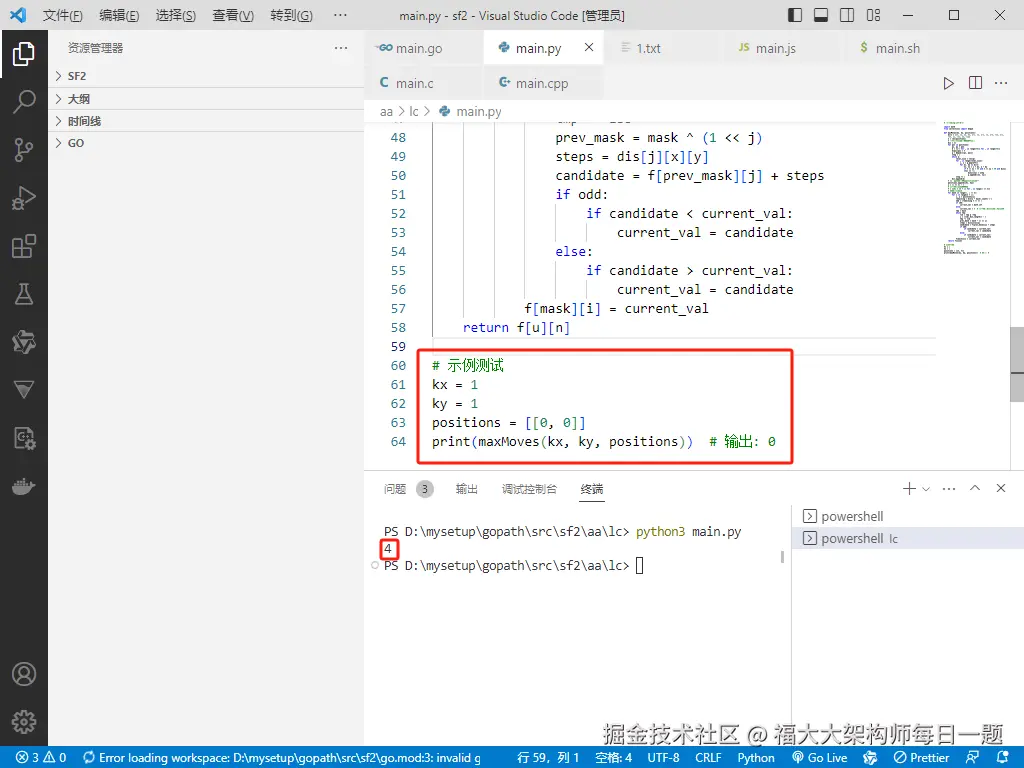This screenshot has height=768, width=1024.
Task: Open the Extensions view icon
Action: [x=24, y=246]
